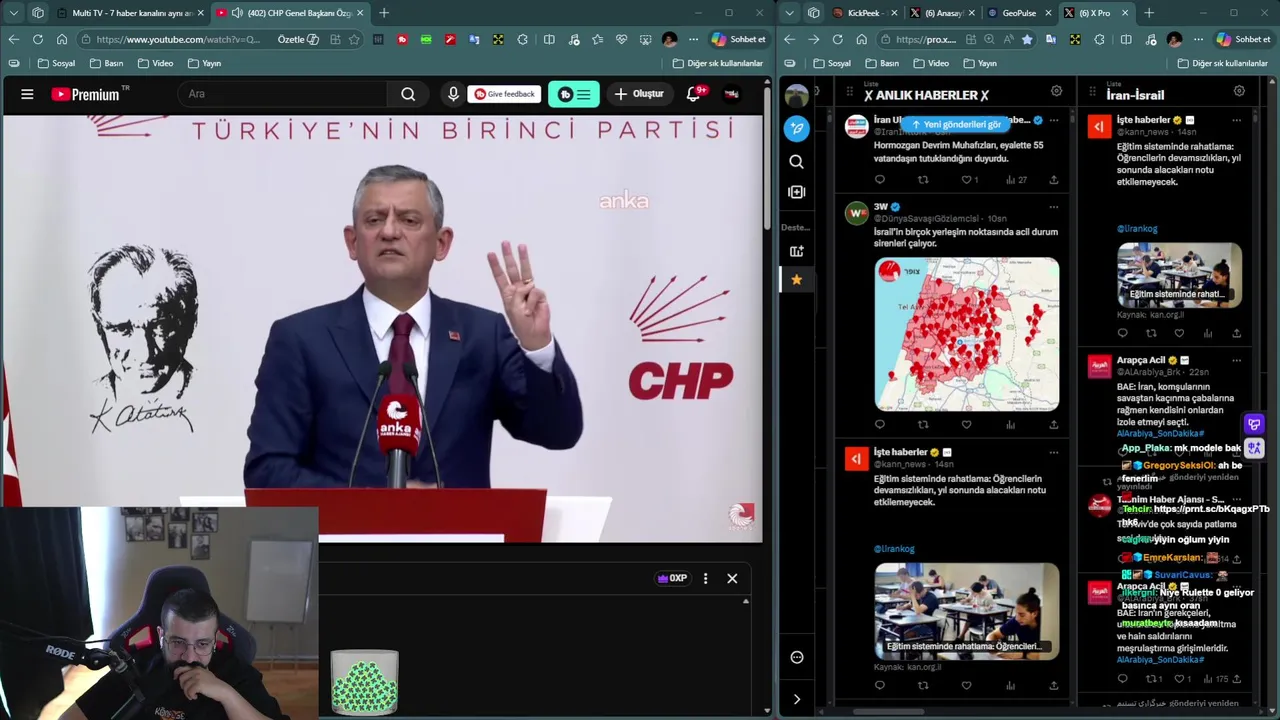Click the YouTube search magnifier button

[408, 94]
